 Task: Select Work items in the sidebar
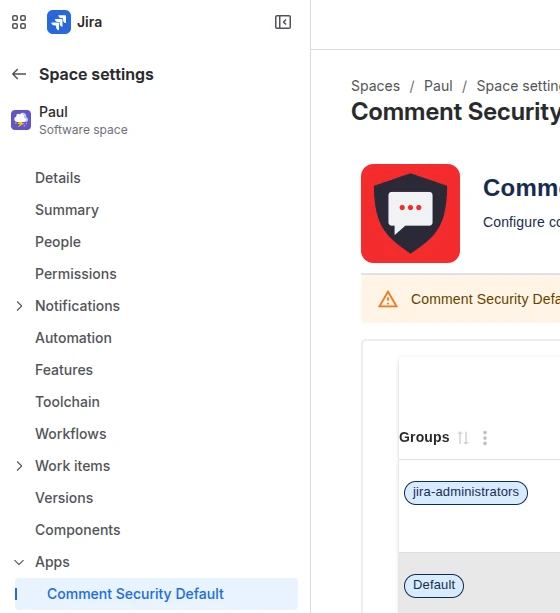point(73,466)
